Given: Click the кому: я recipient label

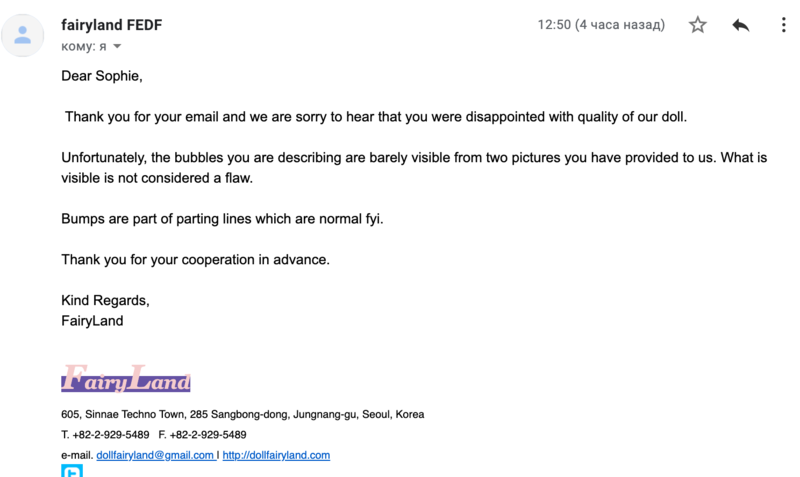Looking at the screenshot, I should click(x=84, y=46).
